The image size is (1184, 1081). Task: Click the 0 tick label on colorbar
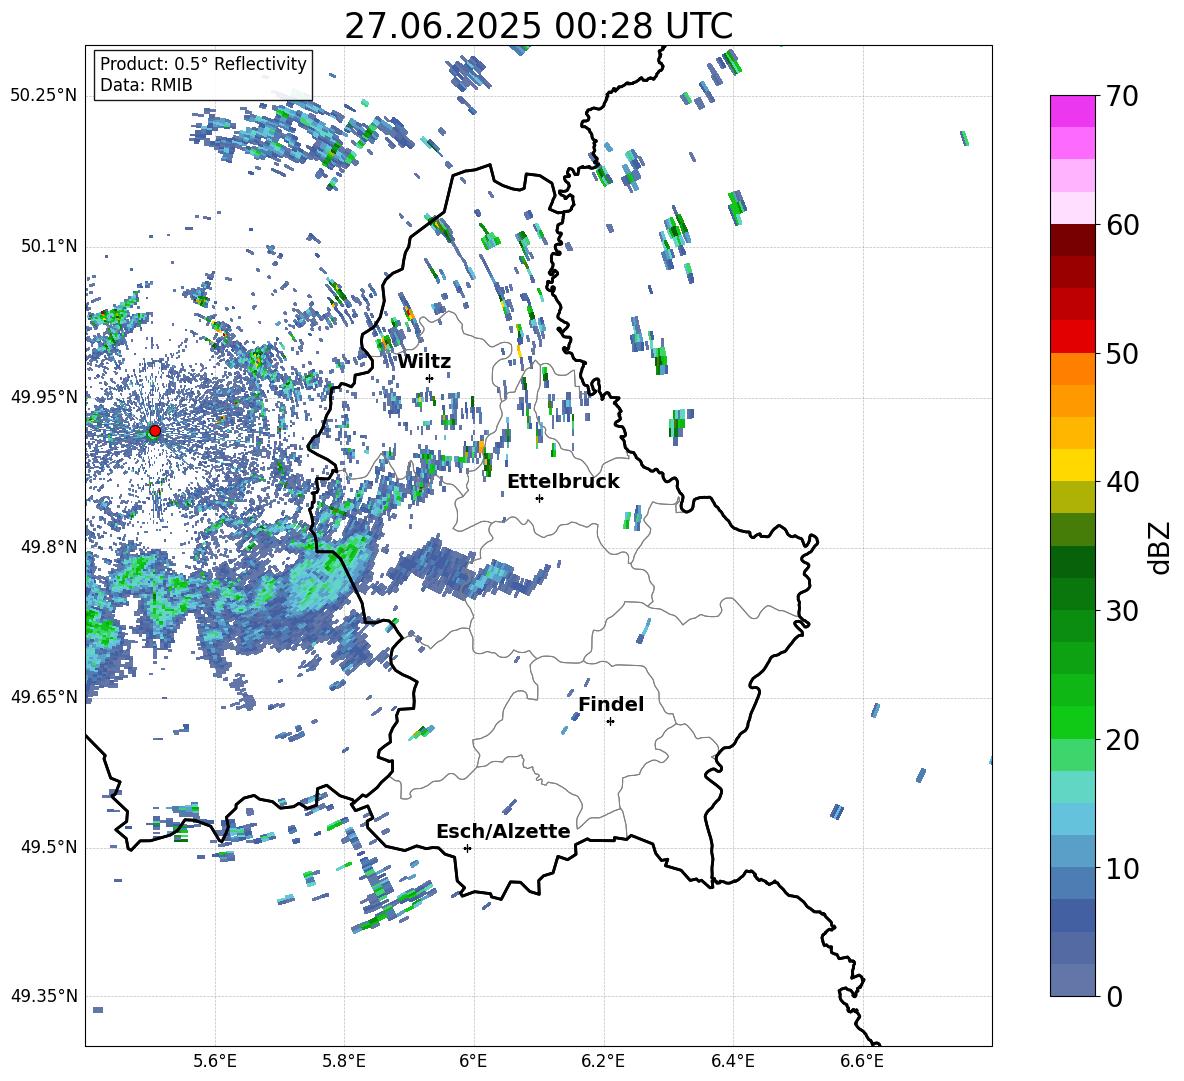click(1114, 996)
